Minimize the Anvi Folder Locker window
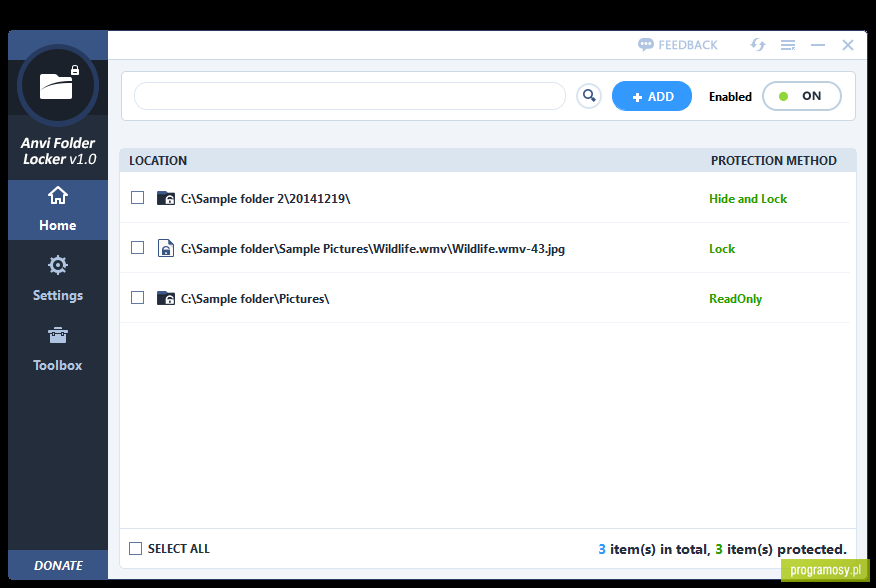The image size is (876, 588). tap(818, 45)
